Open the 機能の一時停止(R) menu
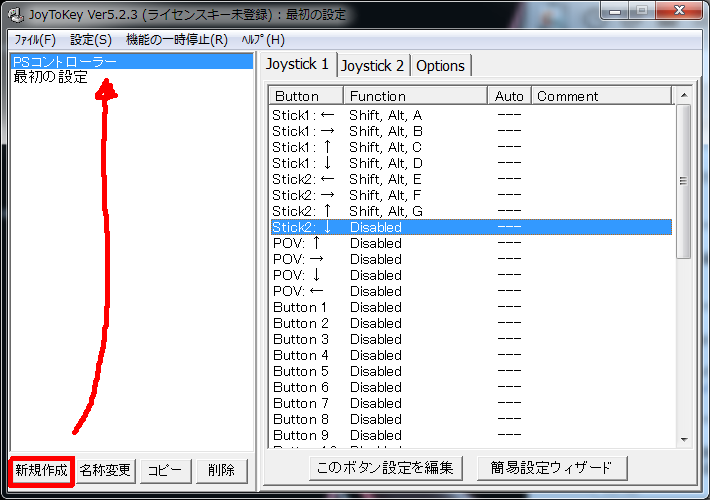710x500 pixels. pos(177,40)
